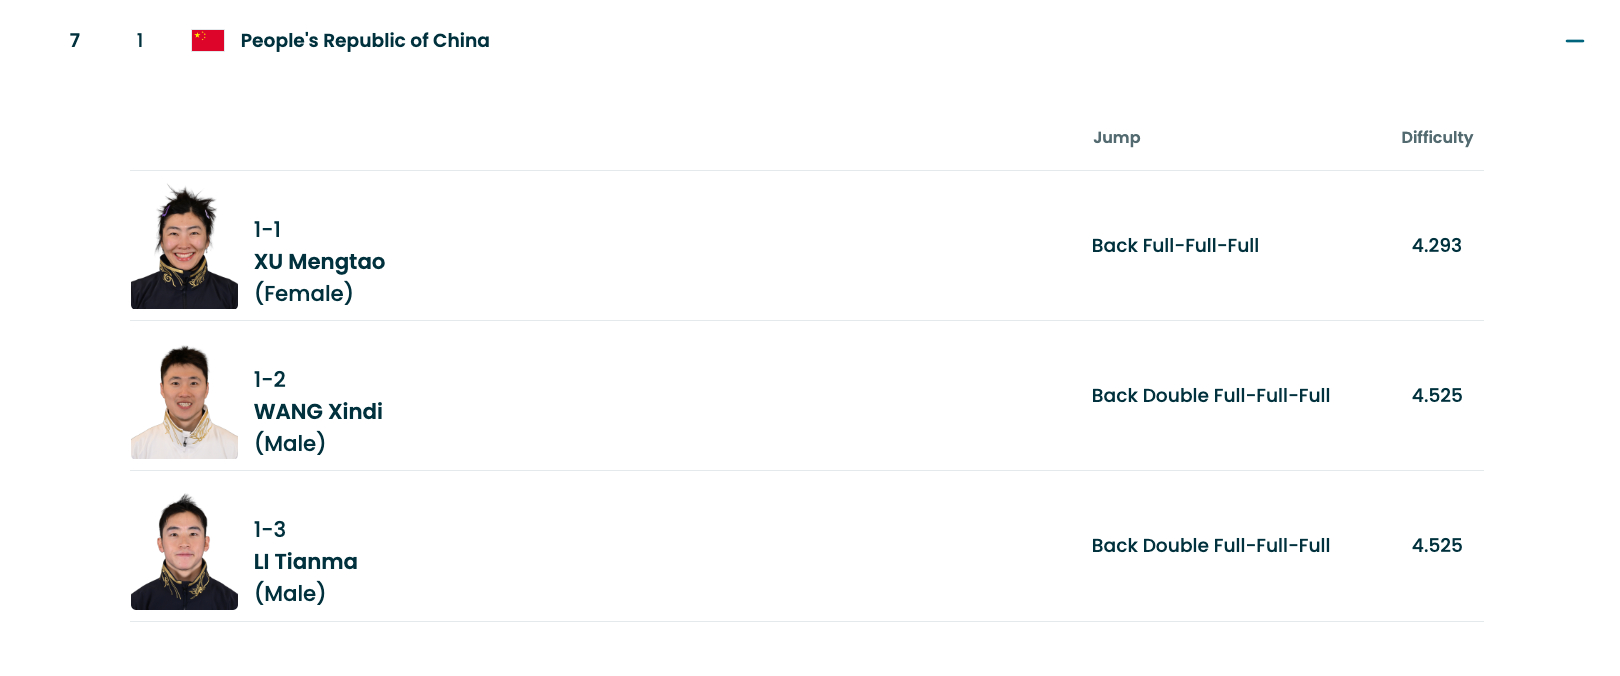Click WANG Xindi's Back Double Full-Full-Full jump

pos(1211,396)
